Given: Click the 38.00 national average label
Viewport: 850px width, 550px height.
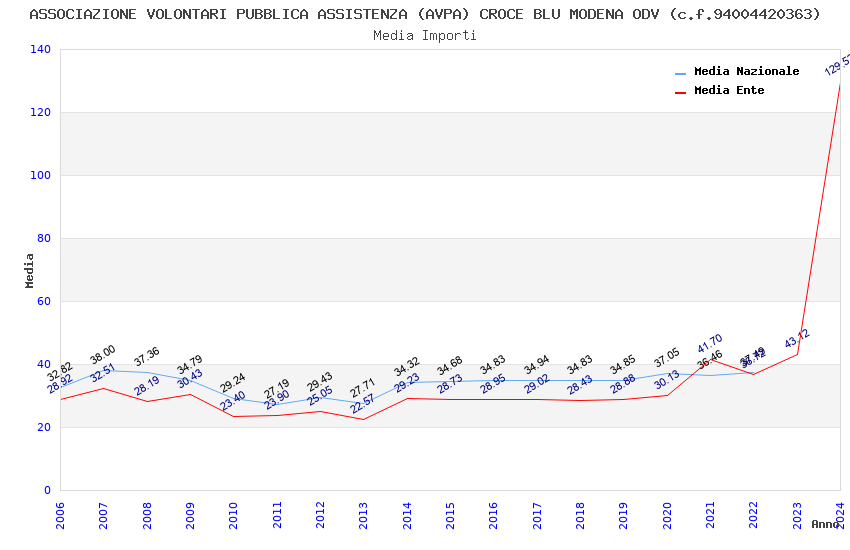Looking at the screenshot, I should tap(103, 355).
